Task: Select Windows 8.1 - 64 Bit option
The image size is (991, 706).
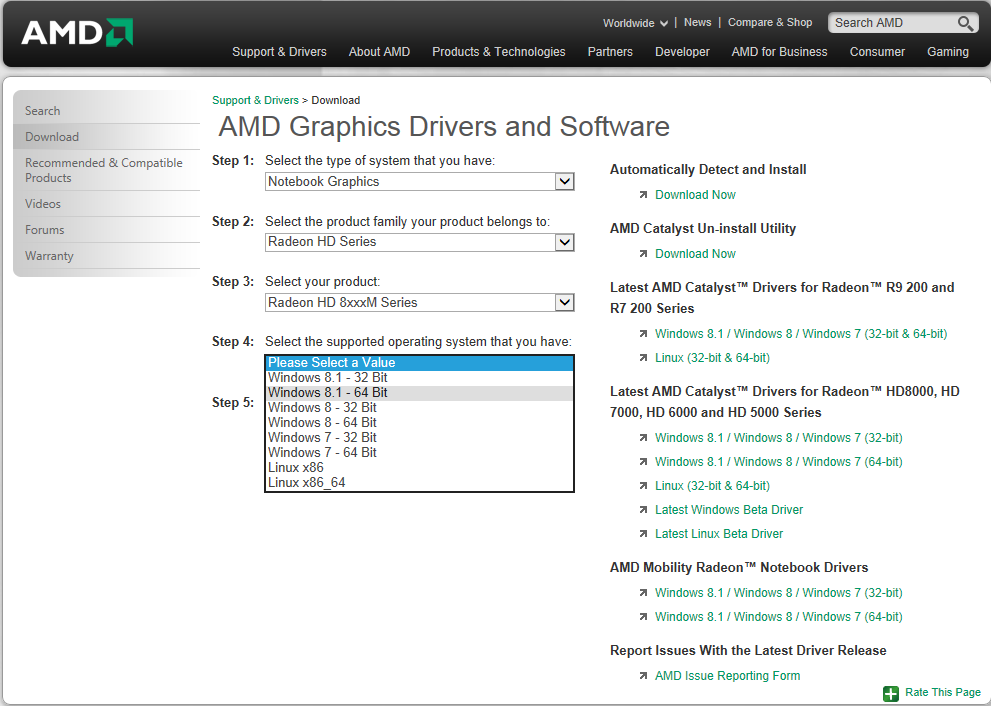Action: coord(328,393)
